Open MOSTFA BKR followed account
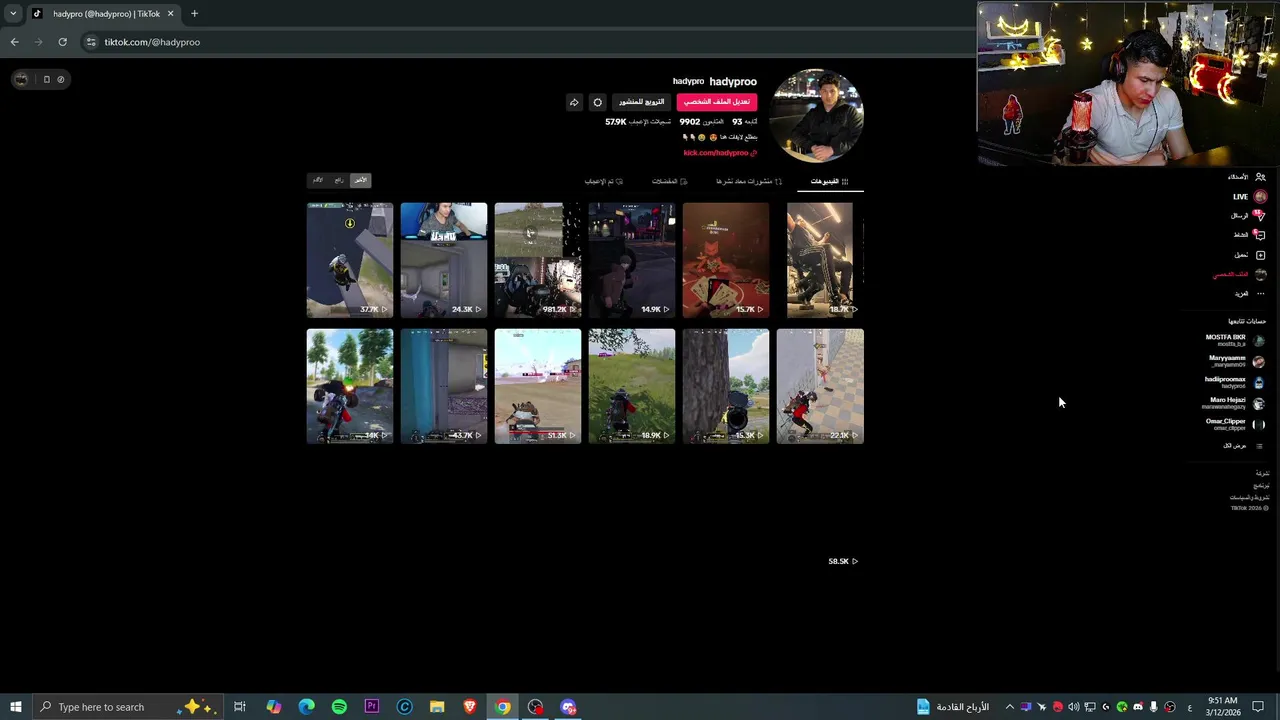The width and height of the screenshot is (1280, 720). point(1234,340)
